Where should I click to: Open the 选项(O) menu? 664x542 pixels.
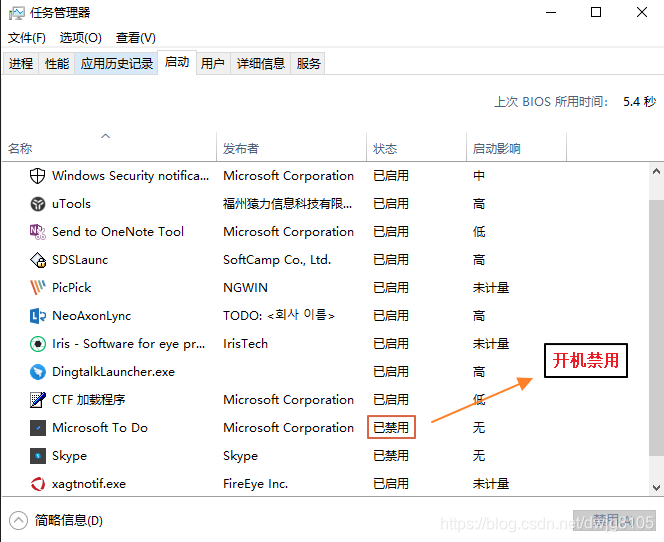[80, 38]
